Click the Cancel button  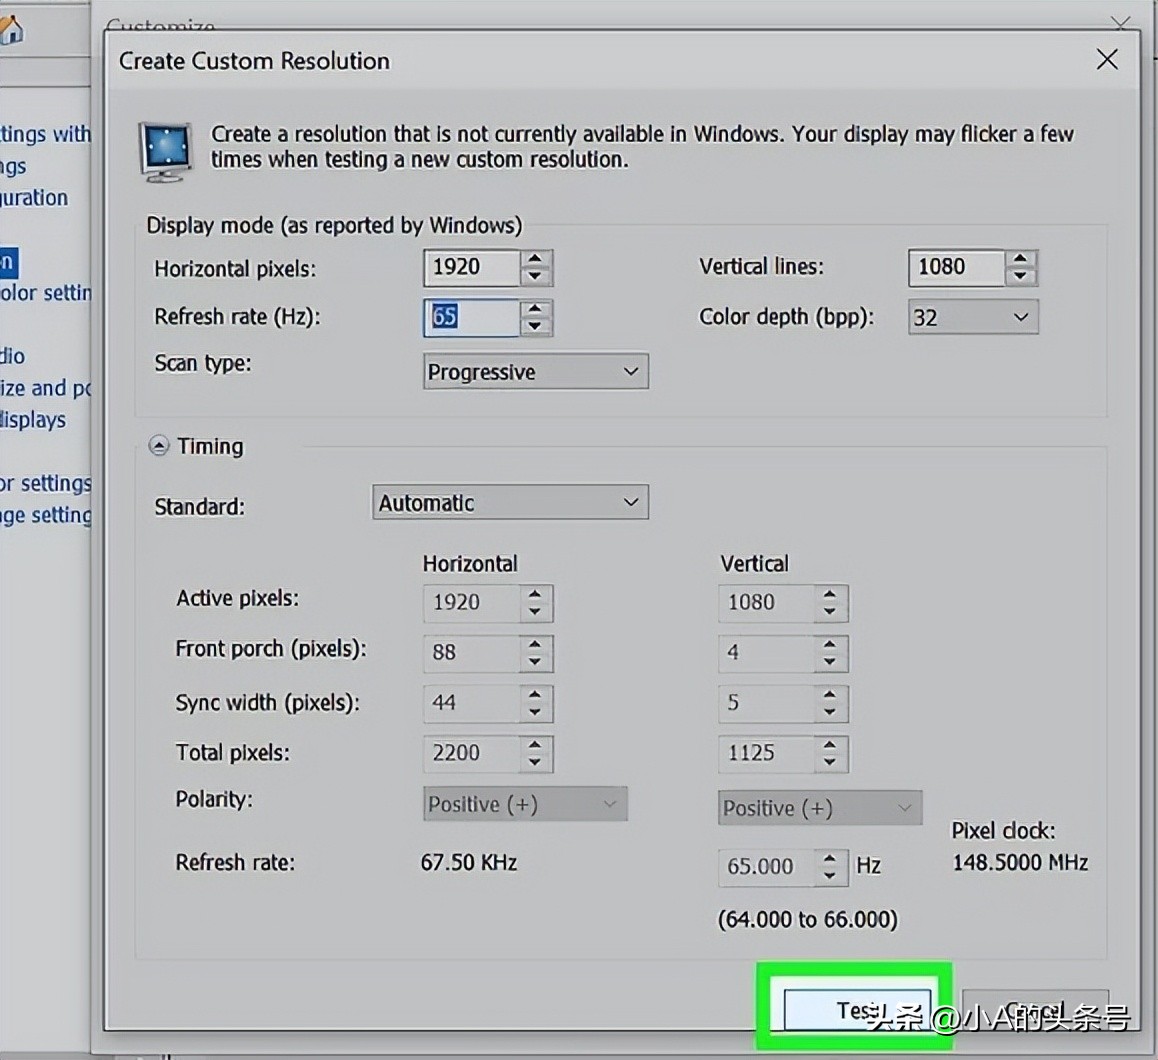pos(1035,1009)
